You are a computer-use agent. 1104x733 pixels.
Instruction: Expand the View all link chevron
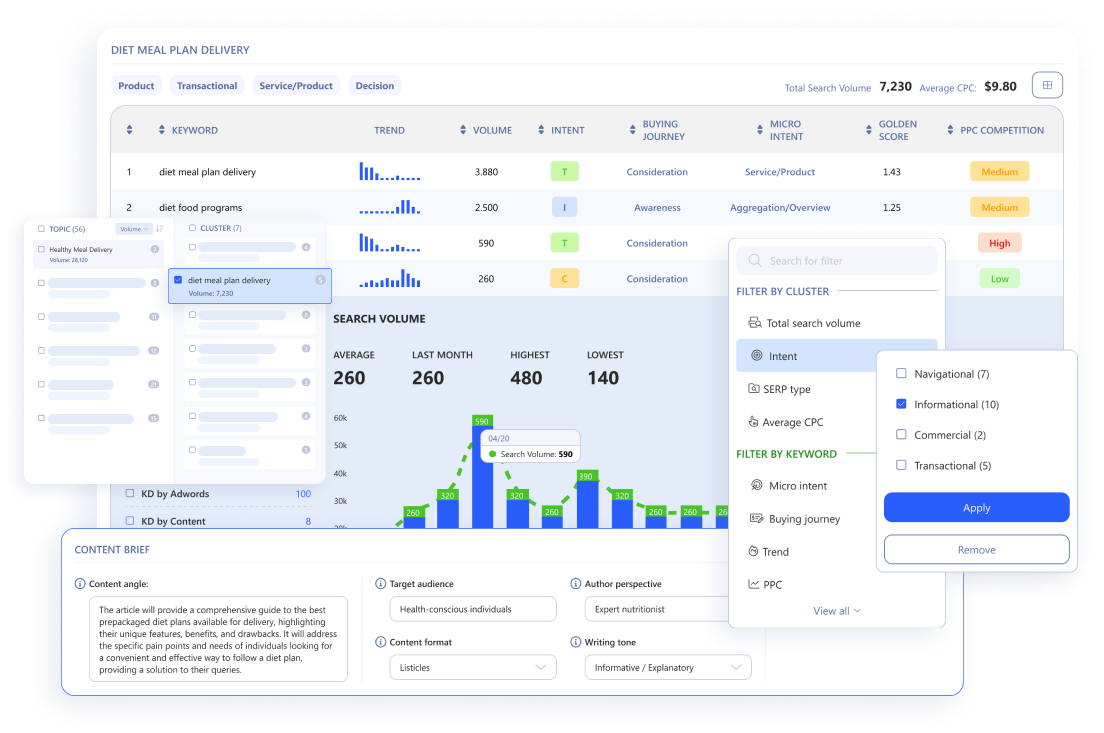point(855,611)
